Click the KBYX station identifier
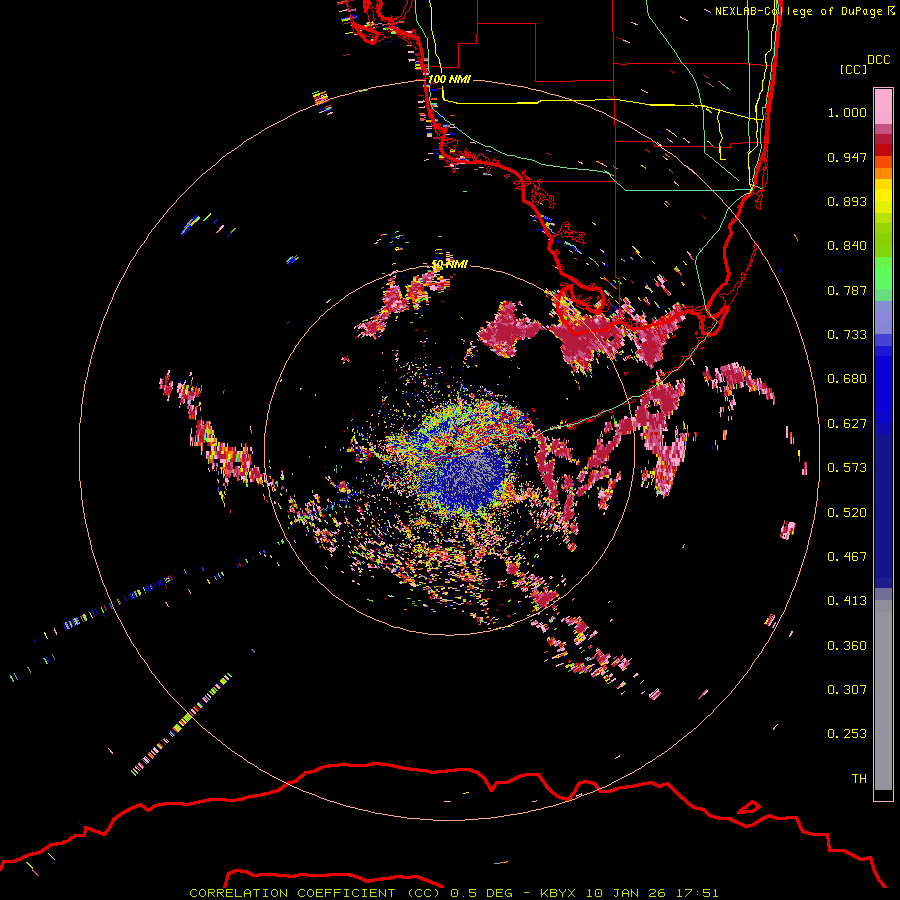The width and height of the screenshot is (900, 900). coord(557,893)
